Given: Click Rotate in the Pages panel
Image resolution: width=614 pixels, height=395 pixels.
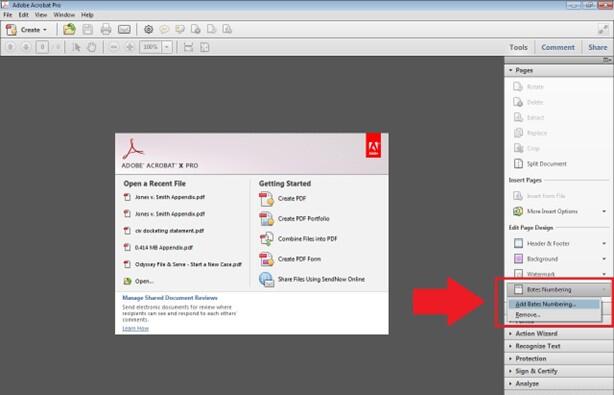Looking at the screenshot, I should click(x=528, y=87).
